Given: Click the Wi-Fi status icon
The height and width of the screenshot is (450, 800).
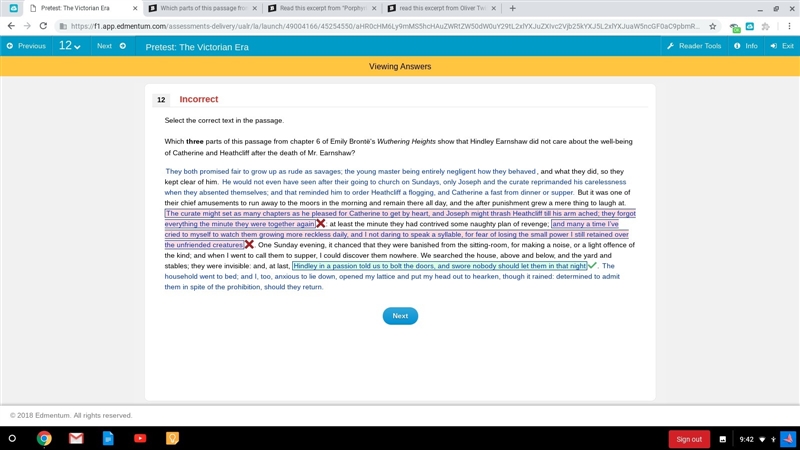Looking at the screenshot, I should [762, 439].
